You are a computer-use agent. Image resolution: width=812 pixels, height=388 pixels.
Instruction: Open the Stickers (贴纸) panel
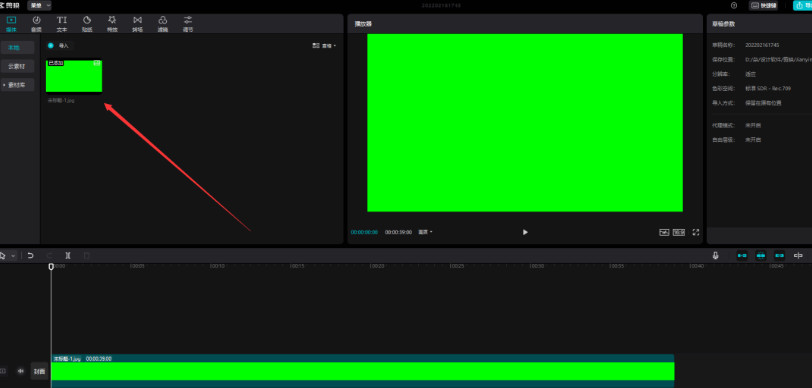[x=87, y=24]
